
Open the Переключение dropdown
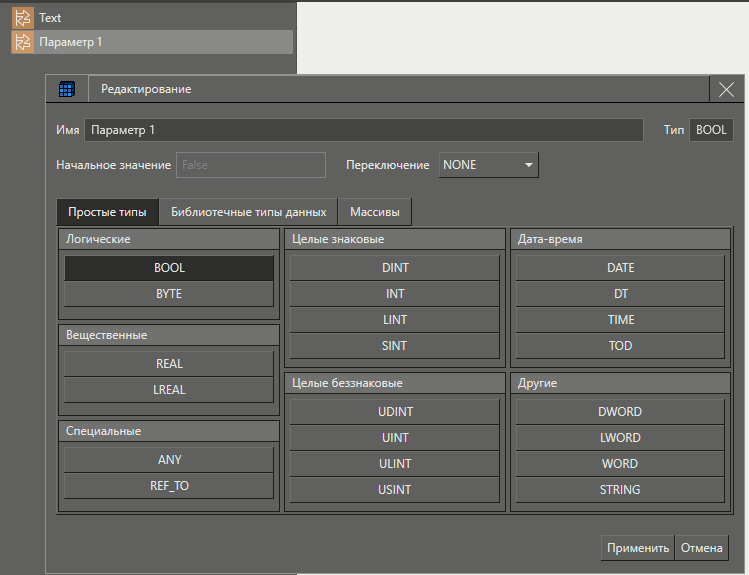tap(488, 165)
